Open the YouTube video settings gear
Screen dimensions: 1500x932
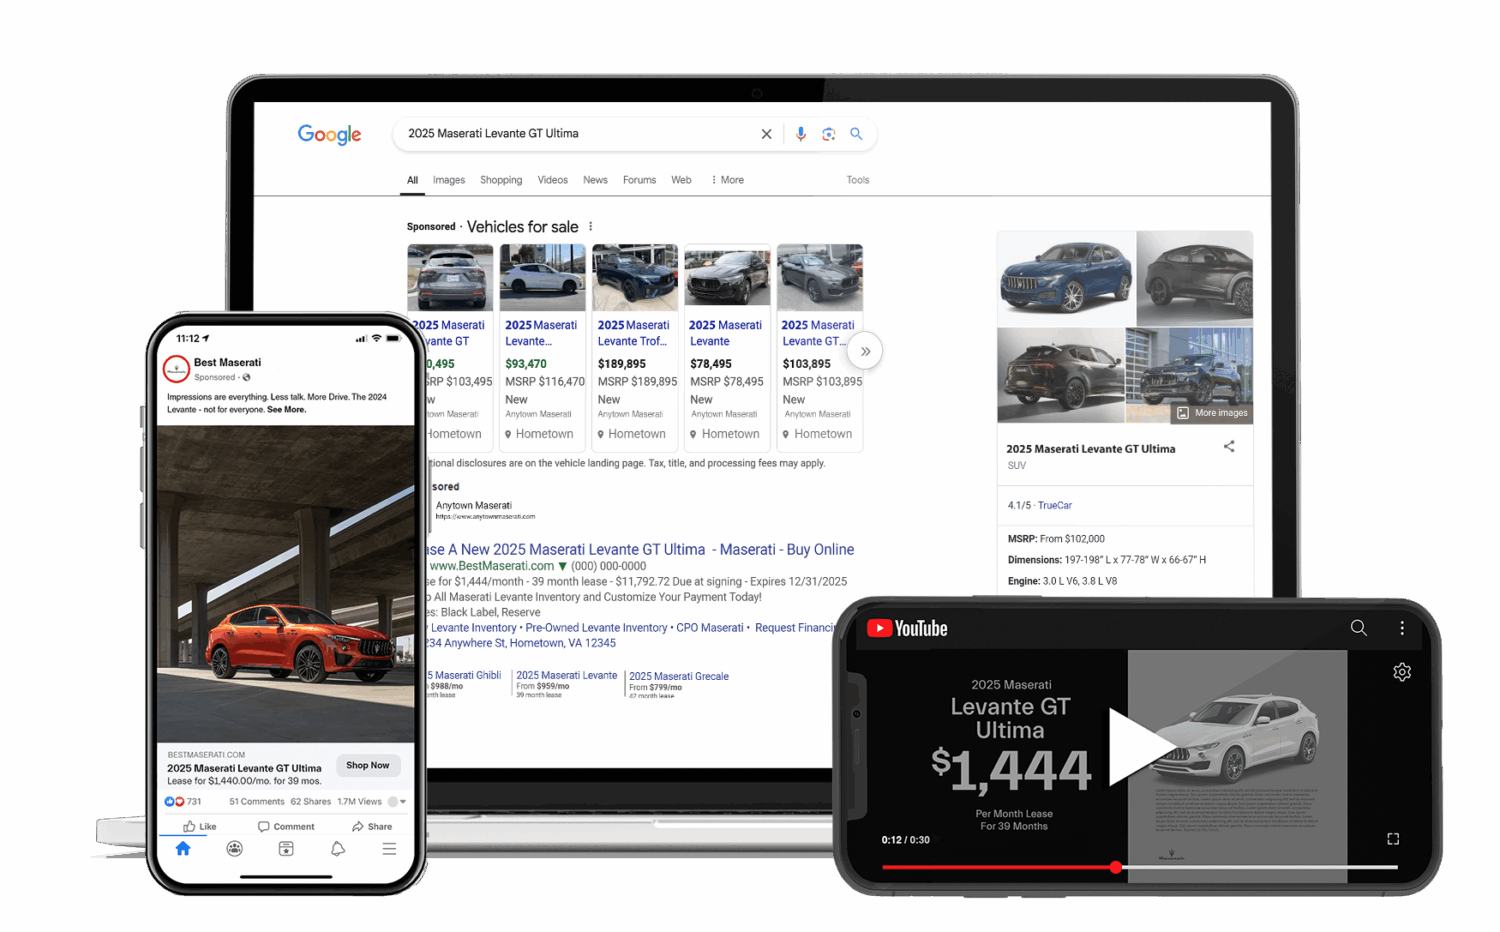pyautogui.click(x=1402, y=672)
